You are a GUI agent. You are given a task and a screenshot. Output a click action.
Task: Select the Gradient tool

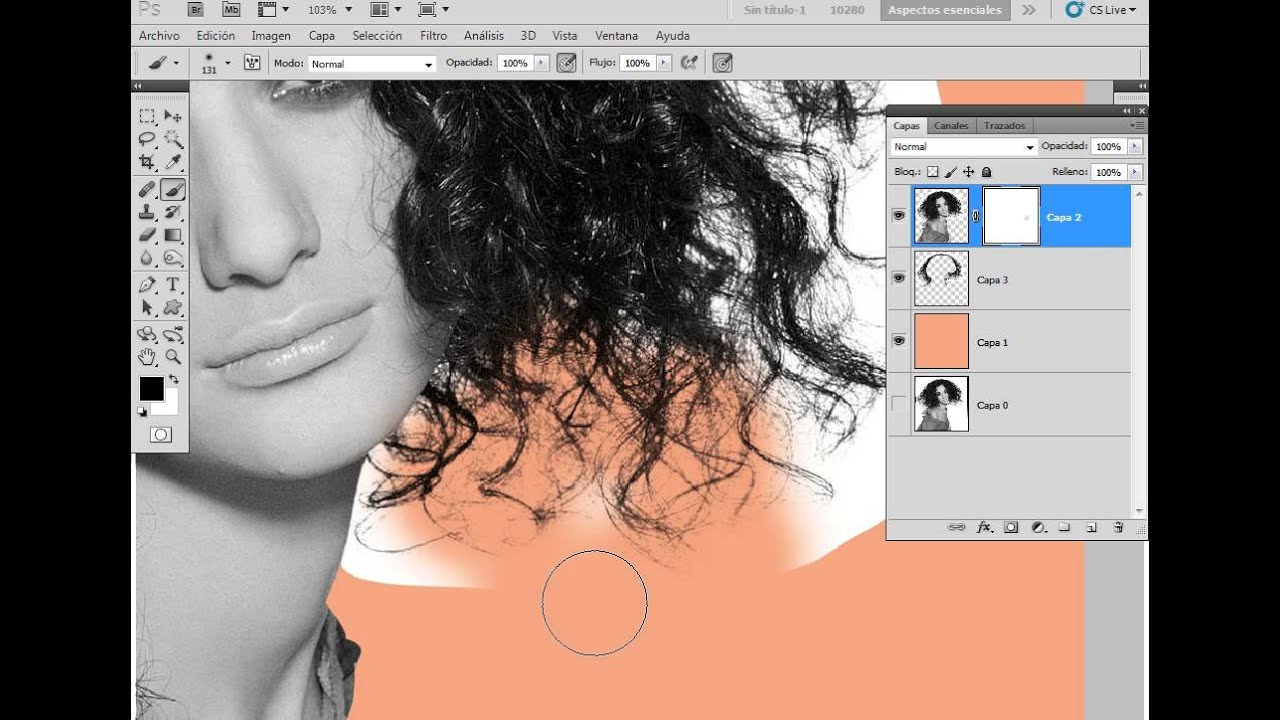coord(173,235)
